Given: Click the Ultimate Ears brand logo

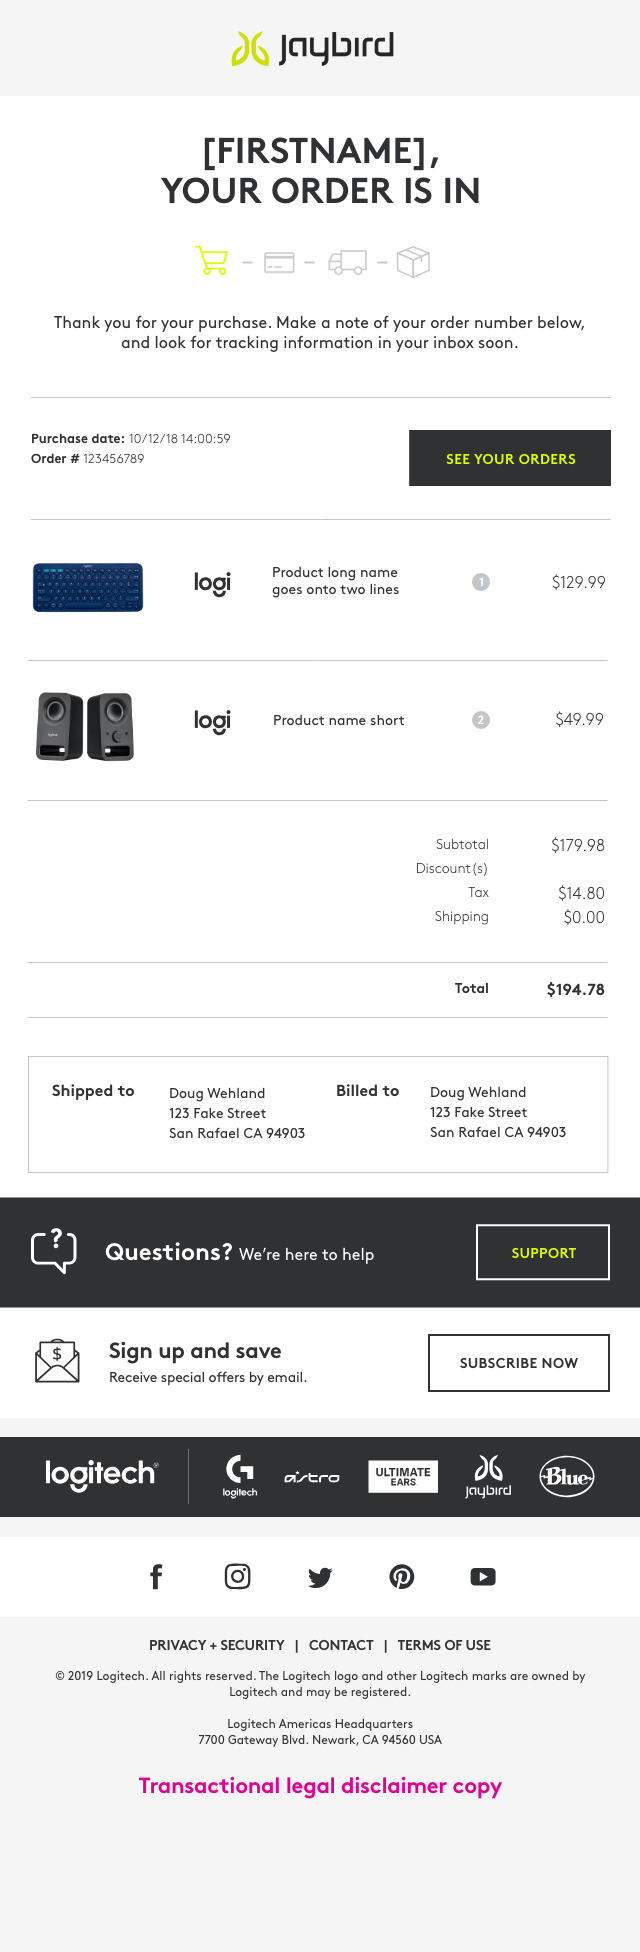Looking at the screenshot, I should point(403,1477).
